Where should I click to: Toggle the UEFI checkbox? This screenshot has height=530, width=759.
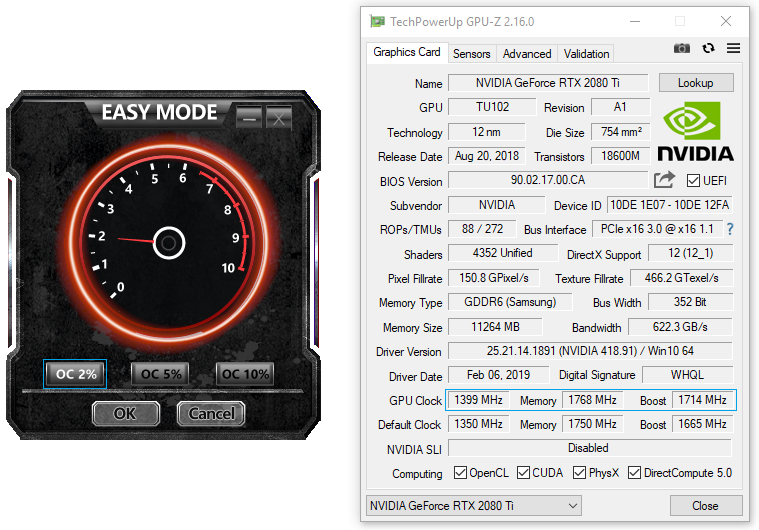[693, 181]
